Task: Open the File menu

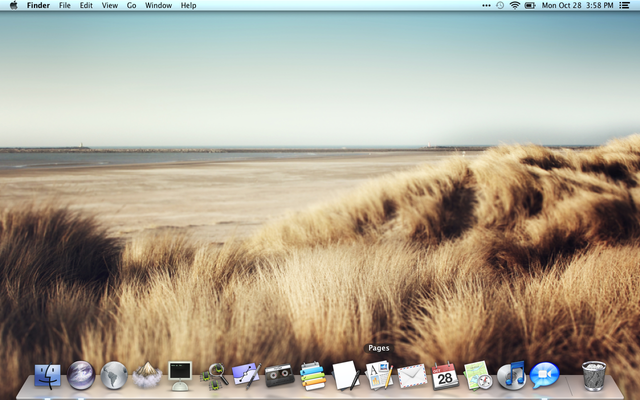Action: 64,6
